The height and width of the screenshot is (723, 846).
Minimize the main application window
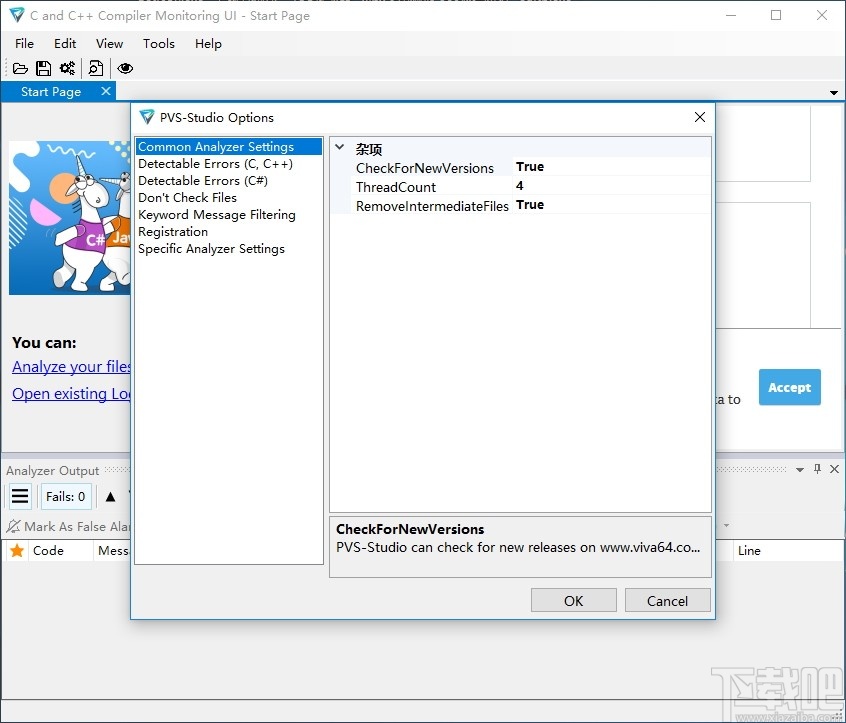pos(731,15)
